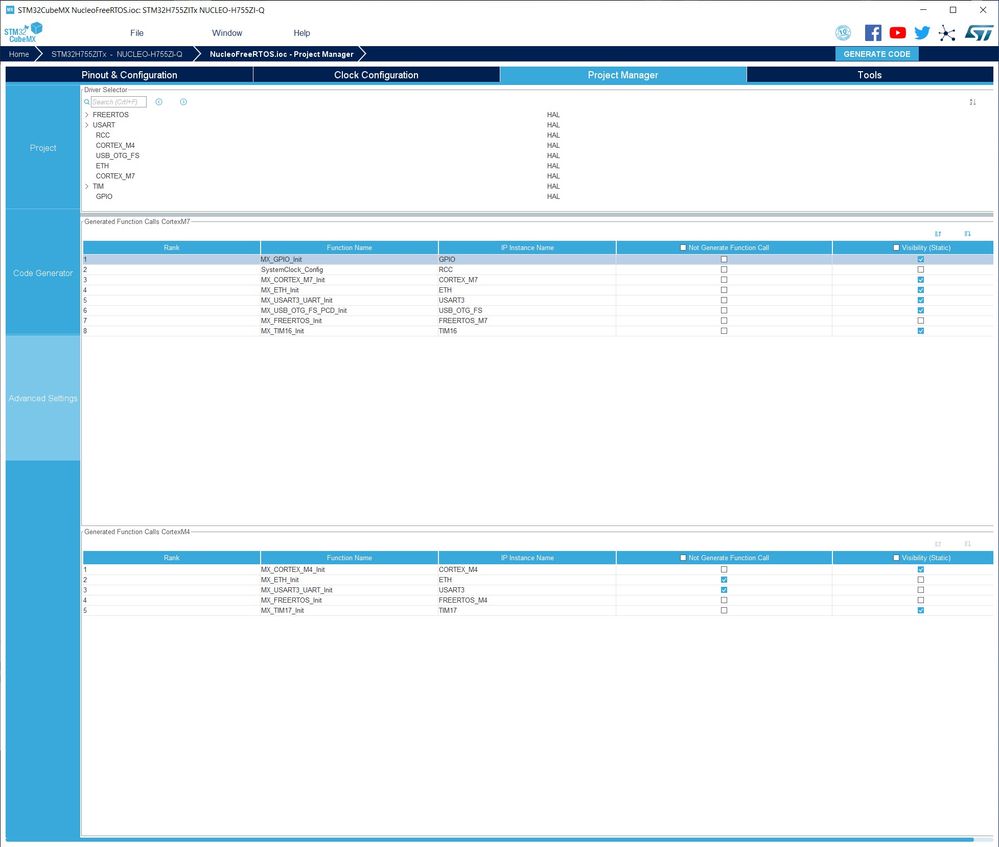The width and height of the screenshot is (999, 847).
Task: Check the CortexM4 Visibility (Static) header checkbox
Action: tap(896, 558)
